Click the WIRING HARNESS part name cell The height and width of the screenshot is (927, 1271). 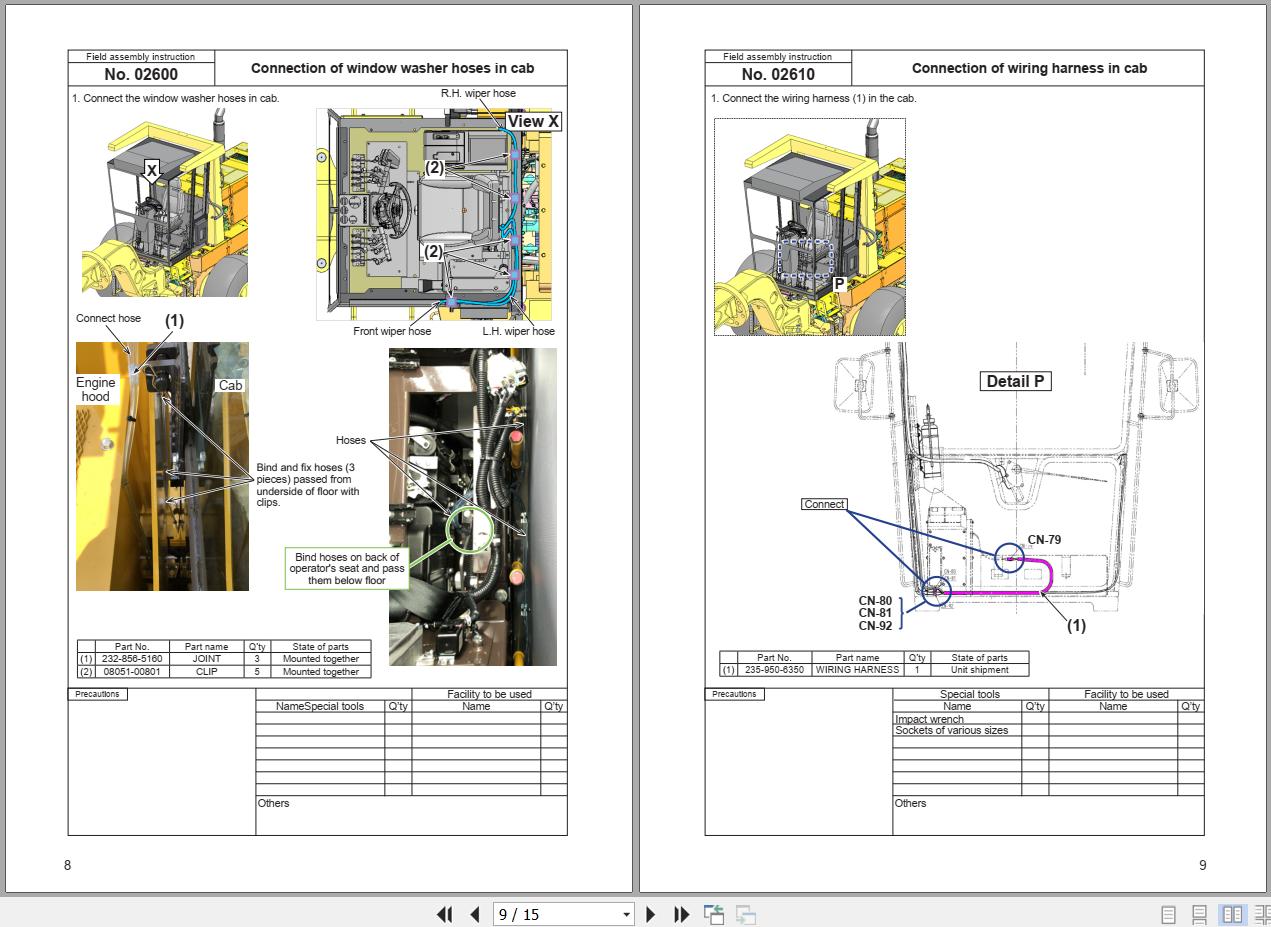pyautogui.click(x=857, y=670)
